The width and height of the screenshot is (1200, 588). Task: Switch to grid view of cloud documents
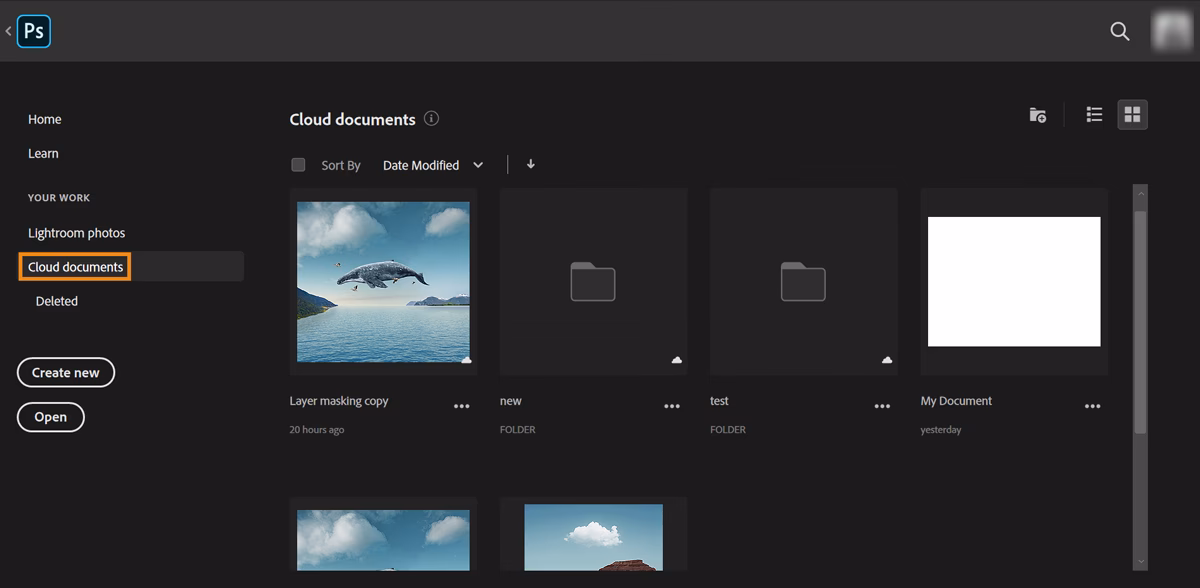coord(1132,114)
